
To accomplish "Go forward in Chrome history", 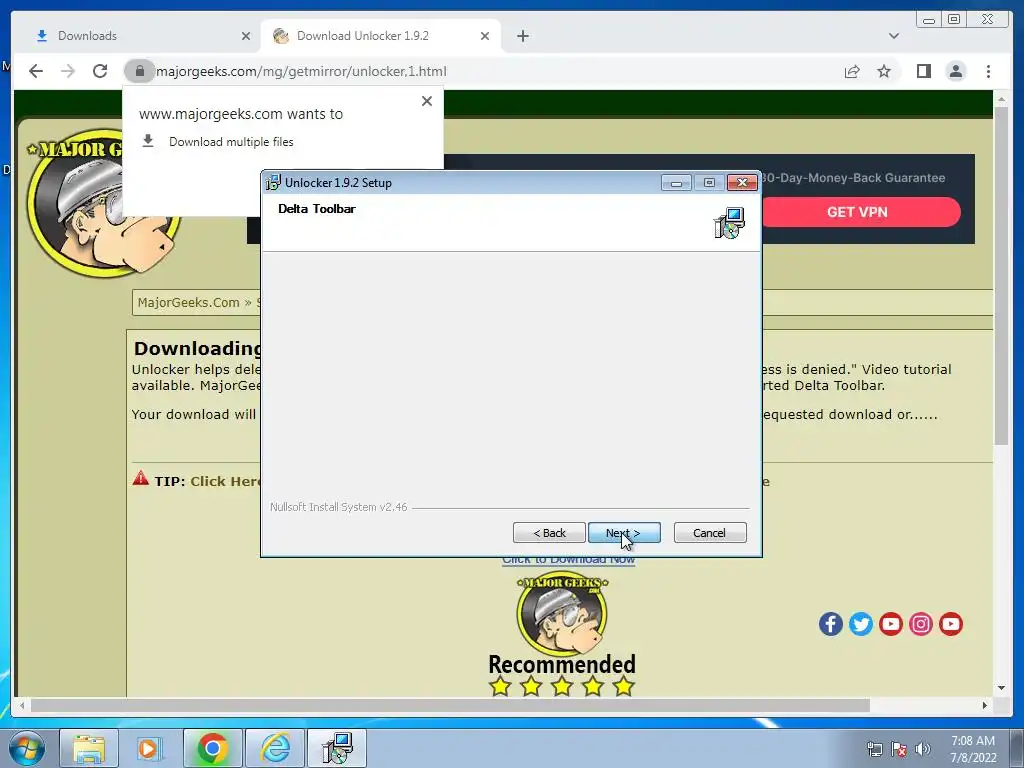I will [68, 71].
